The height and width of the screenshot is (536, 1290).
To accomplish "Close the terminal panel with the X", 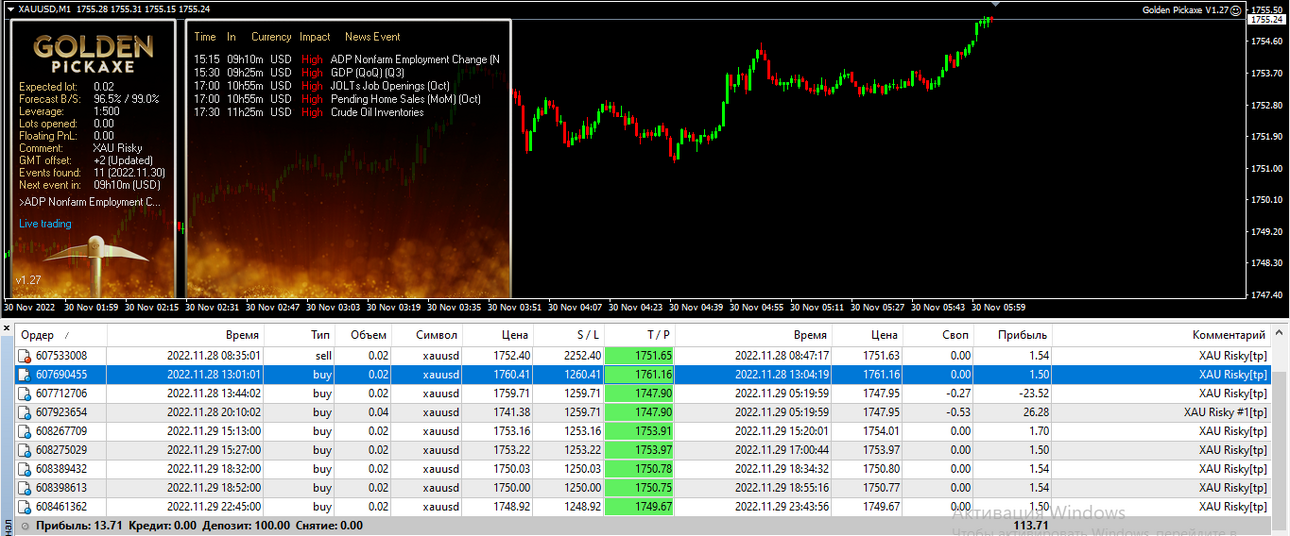I will pos(6,326).
